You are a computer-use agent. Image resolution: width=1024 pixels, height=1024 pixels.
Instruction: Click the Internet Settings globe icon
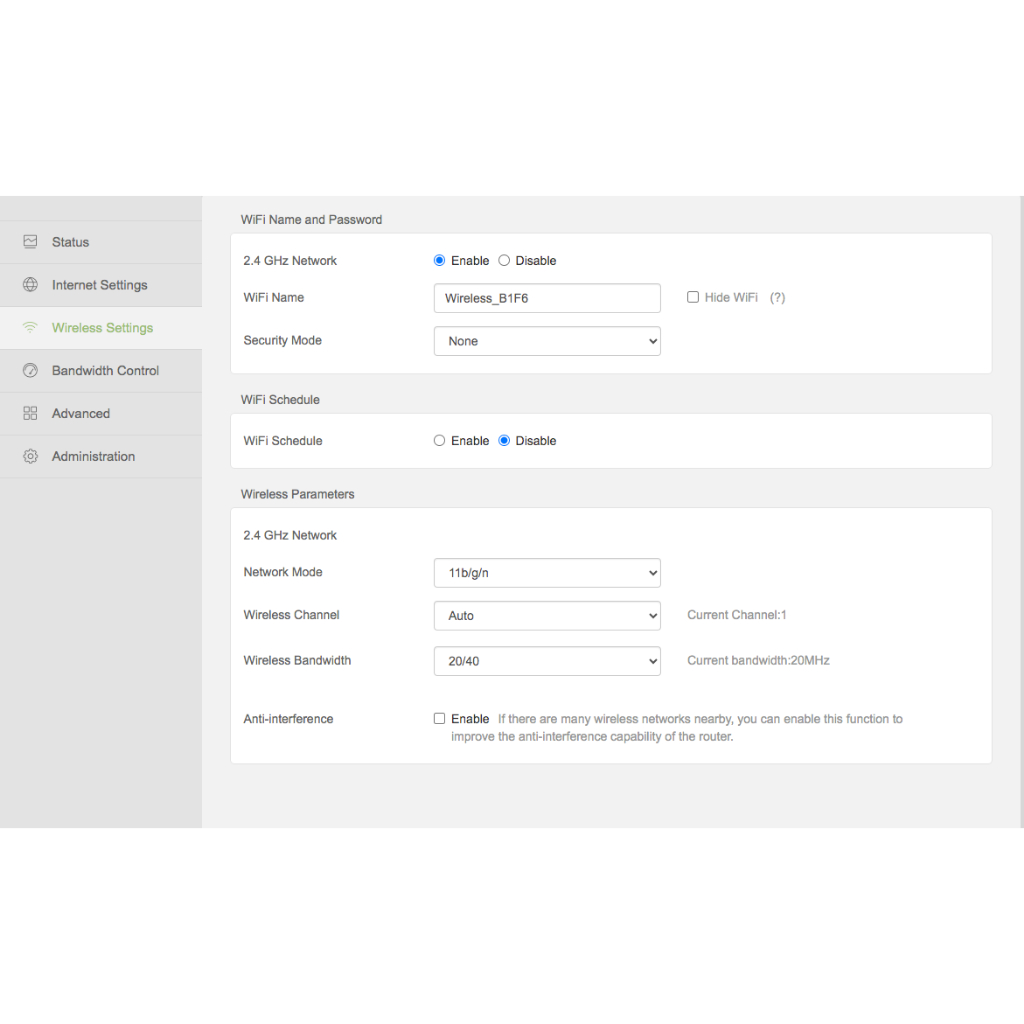30,285
